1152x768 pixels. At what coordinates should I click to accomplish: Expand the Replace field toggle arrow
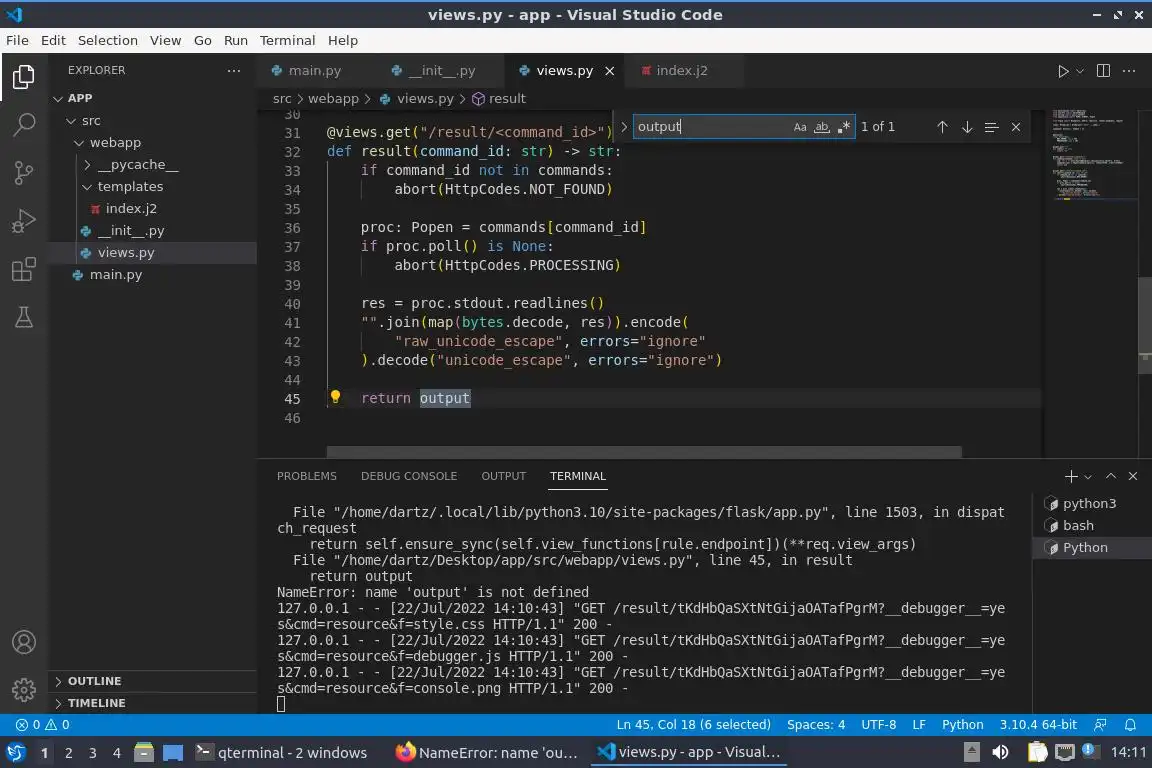624,127
